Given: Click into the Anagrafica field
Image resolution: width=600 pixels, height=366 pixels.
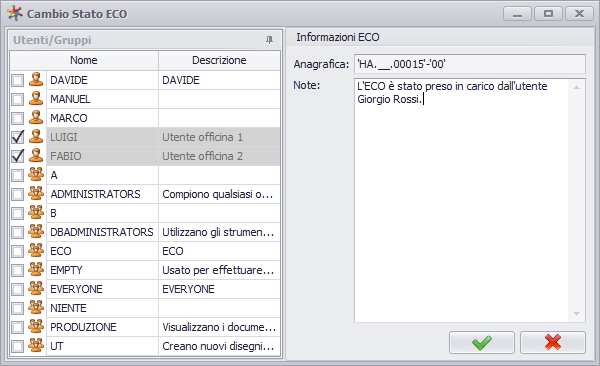Looking at the screenshot, I should pyautogui.click(x=470, y=64).
